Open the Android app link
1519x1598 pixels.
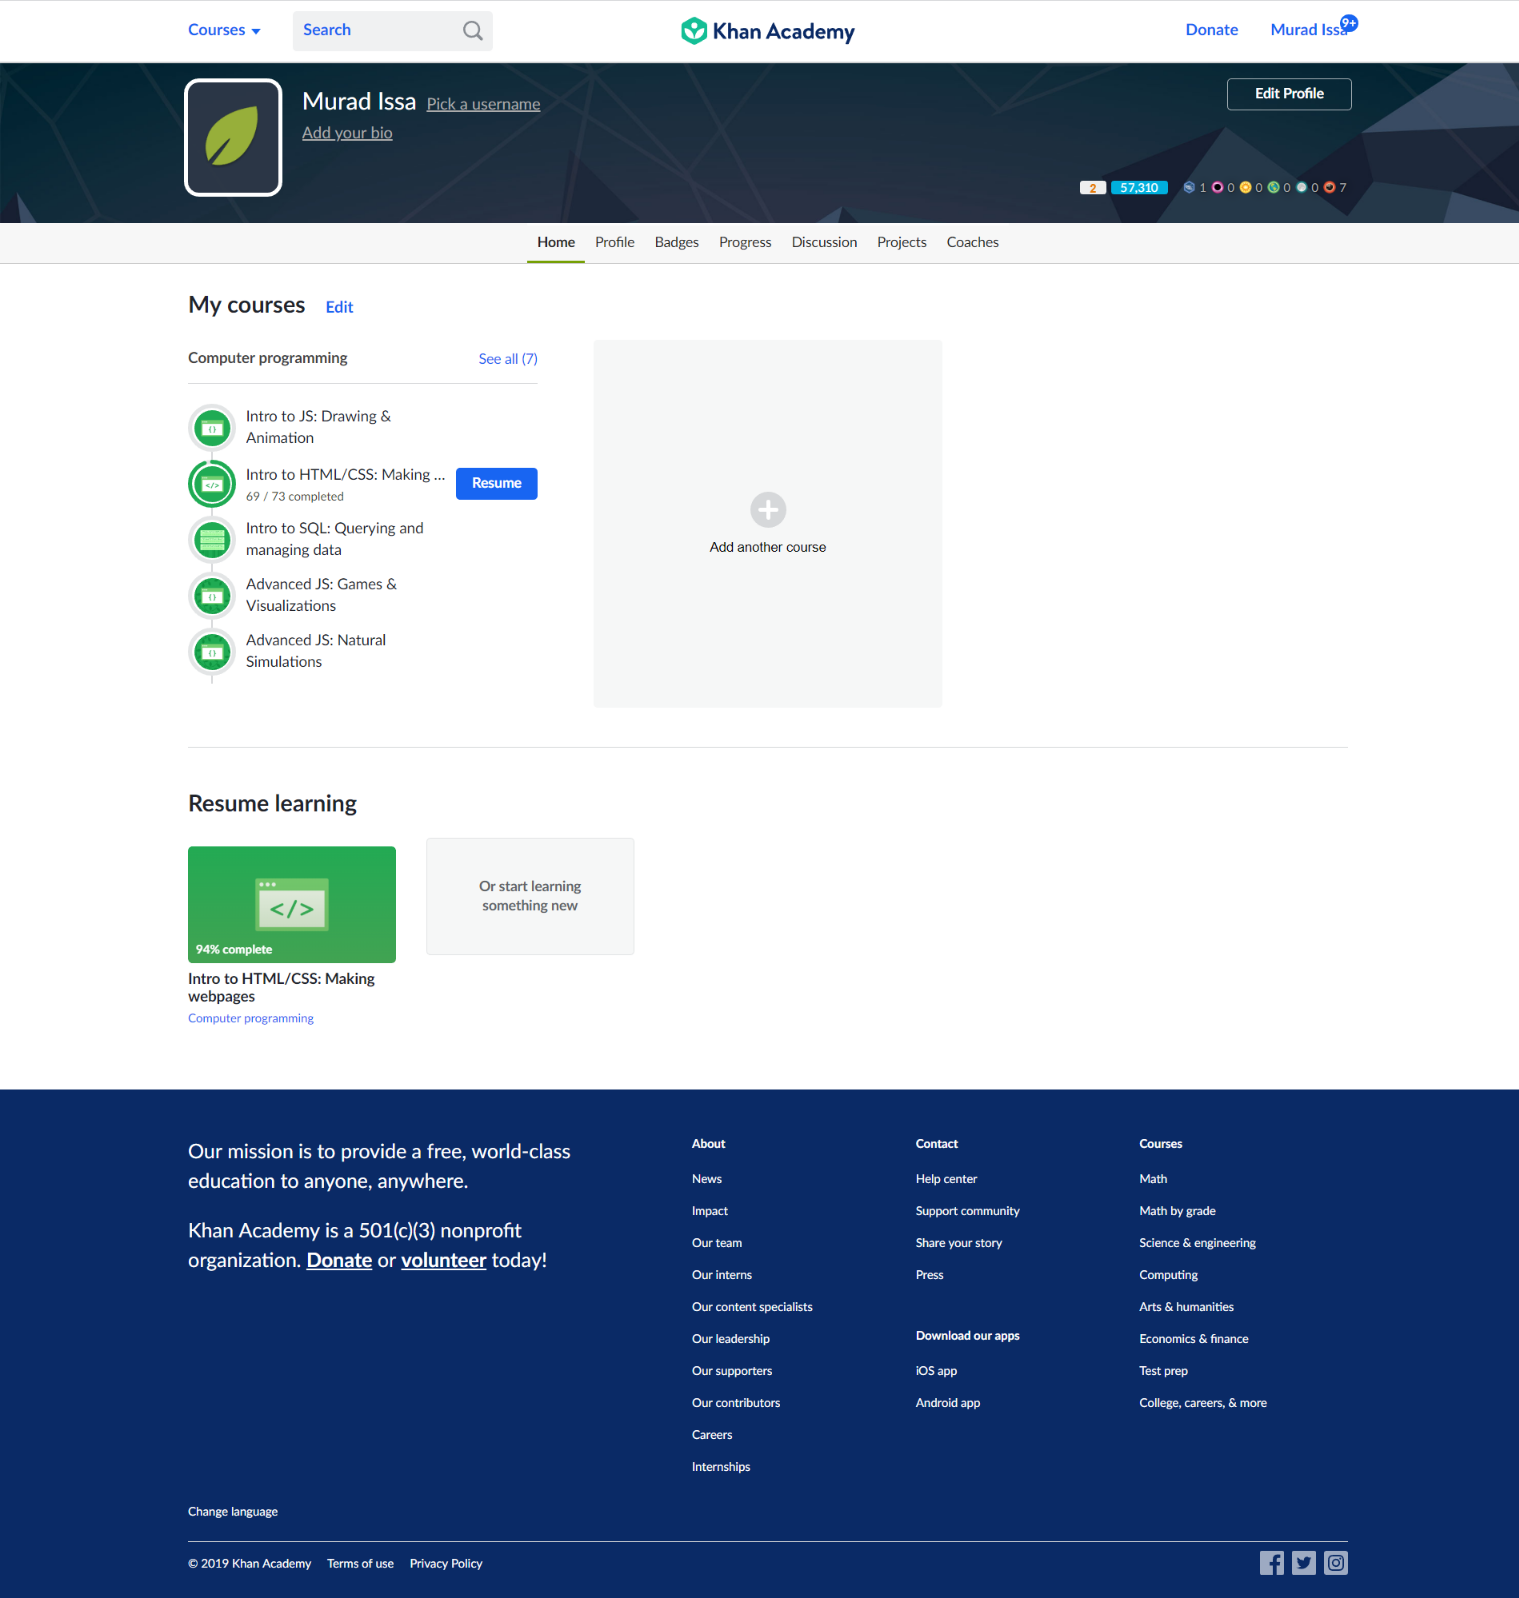(x=948, y=1403)
